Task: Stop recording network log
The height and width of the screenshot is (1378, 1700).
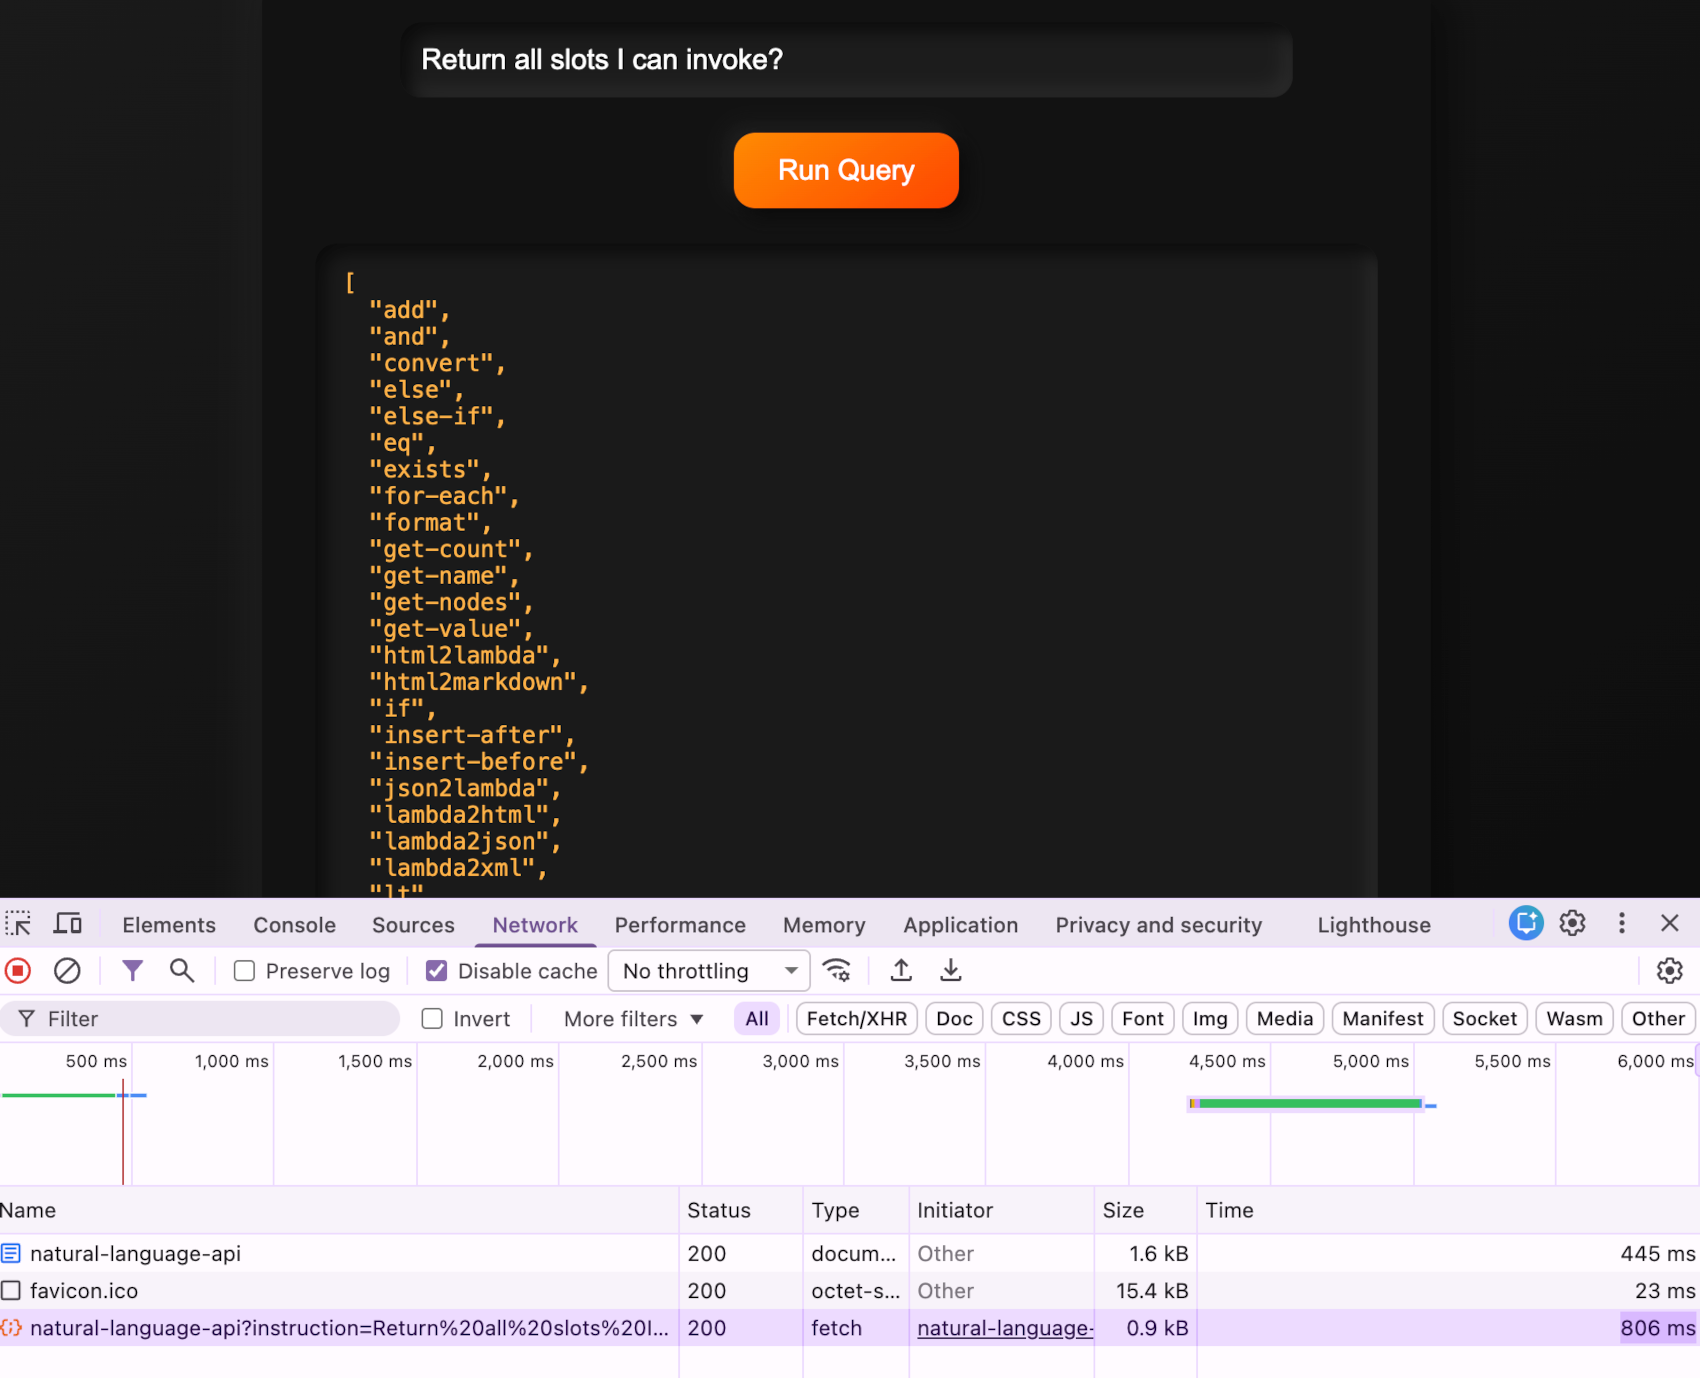Action: point(18,971)
